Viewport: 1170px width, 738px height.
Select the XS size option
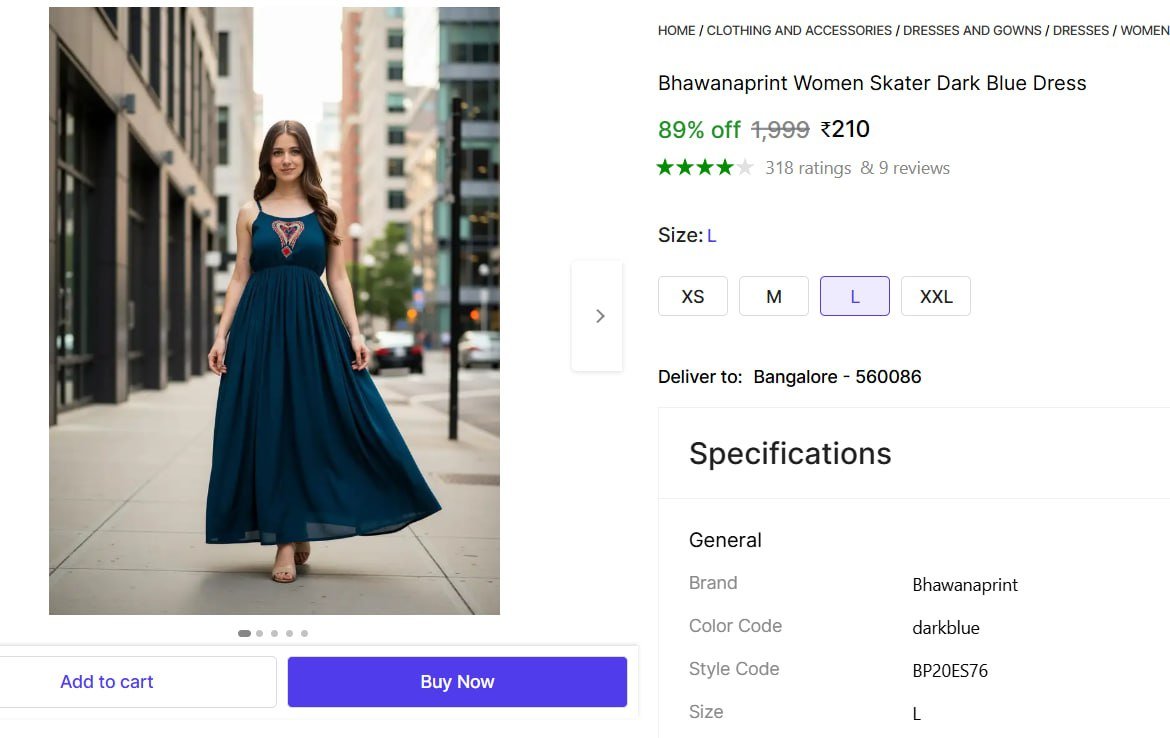pos(692,296)
